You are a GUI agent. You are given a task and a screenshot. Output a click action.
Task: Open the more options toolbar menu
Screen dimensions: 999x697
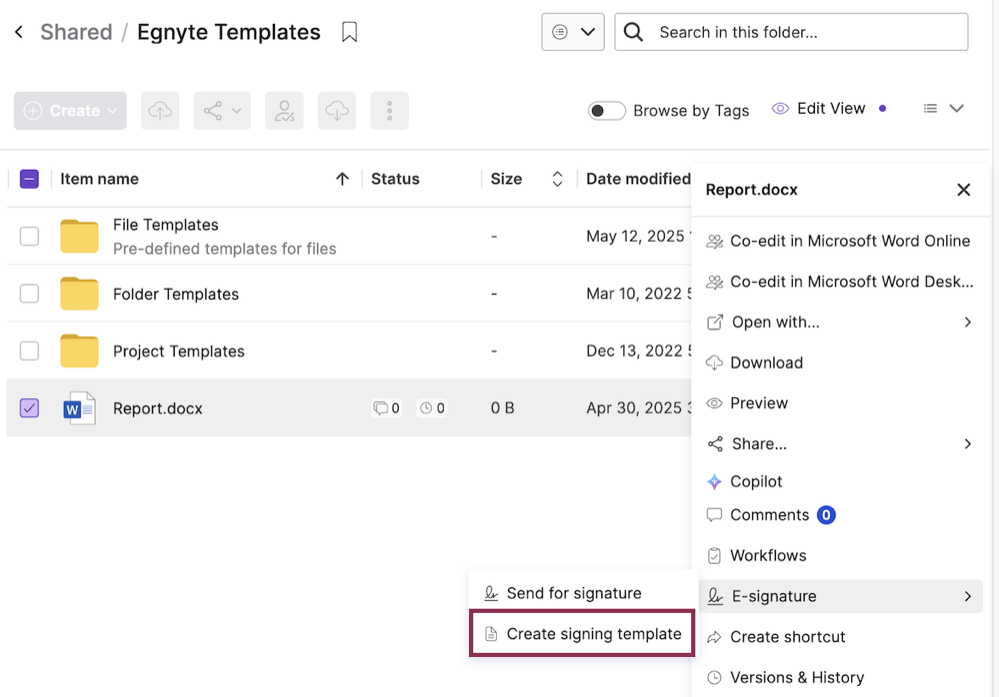(x=389, y=111)
